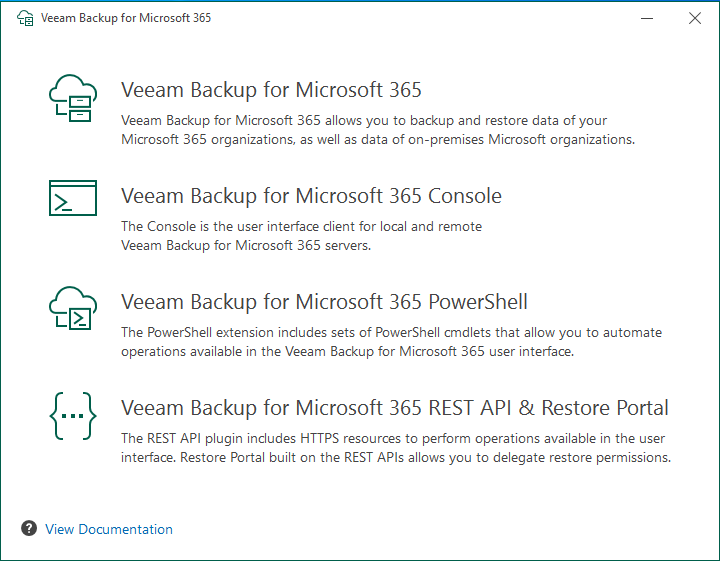The height and width of the screenshot is (561, 720).
Task: Click the PowerShell cloud terminal icon
Action: pyautogui.click(x=73, y=308)
